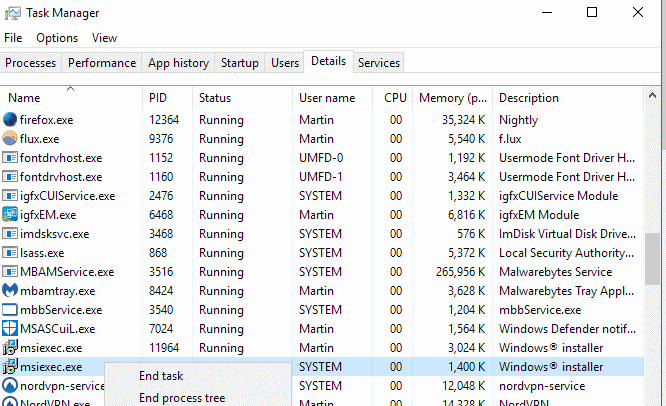Screen dimensions: 666x406
Task: Click the UMFD-0 user name cell
Action: (x=321, y=158)
